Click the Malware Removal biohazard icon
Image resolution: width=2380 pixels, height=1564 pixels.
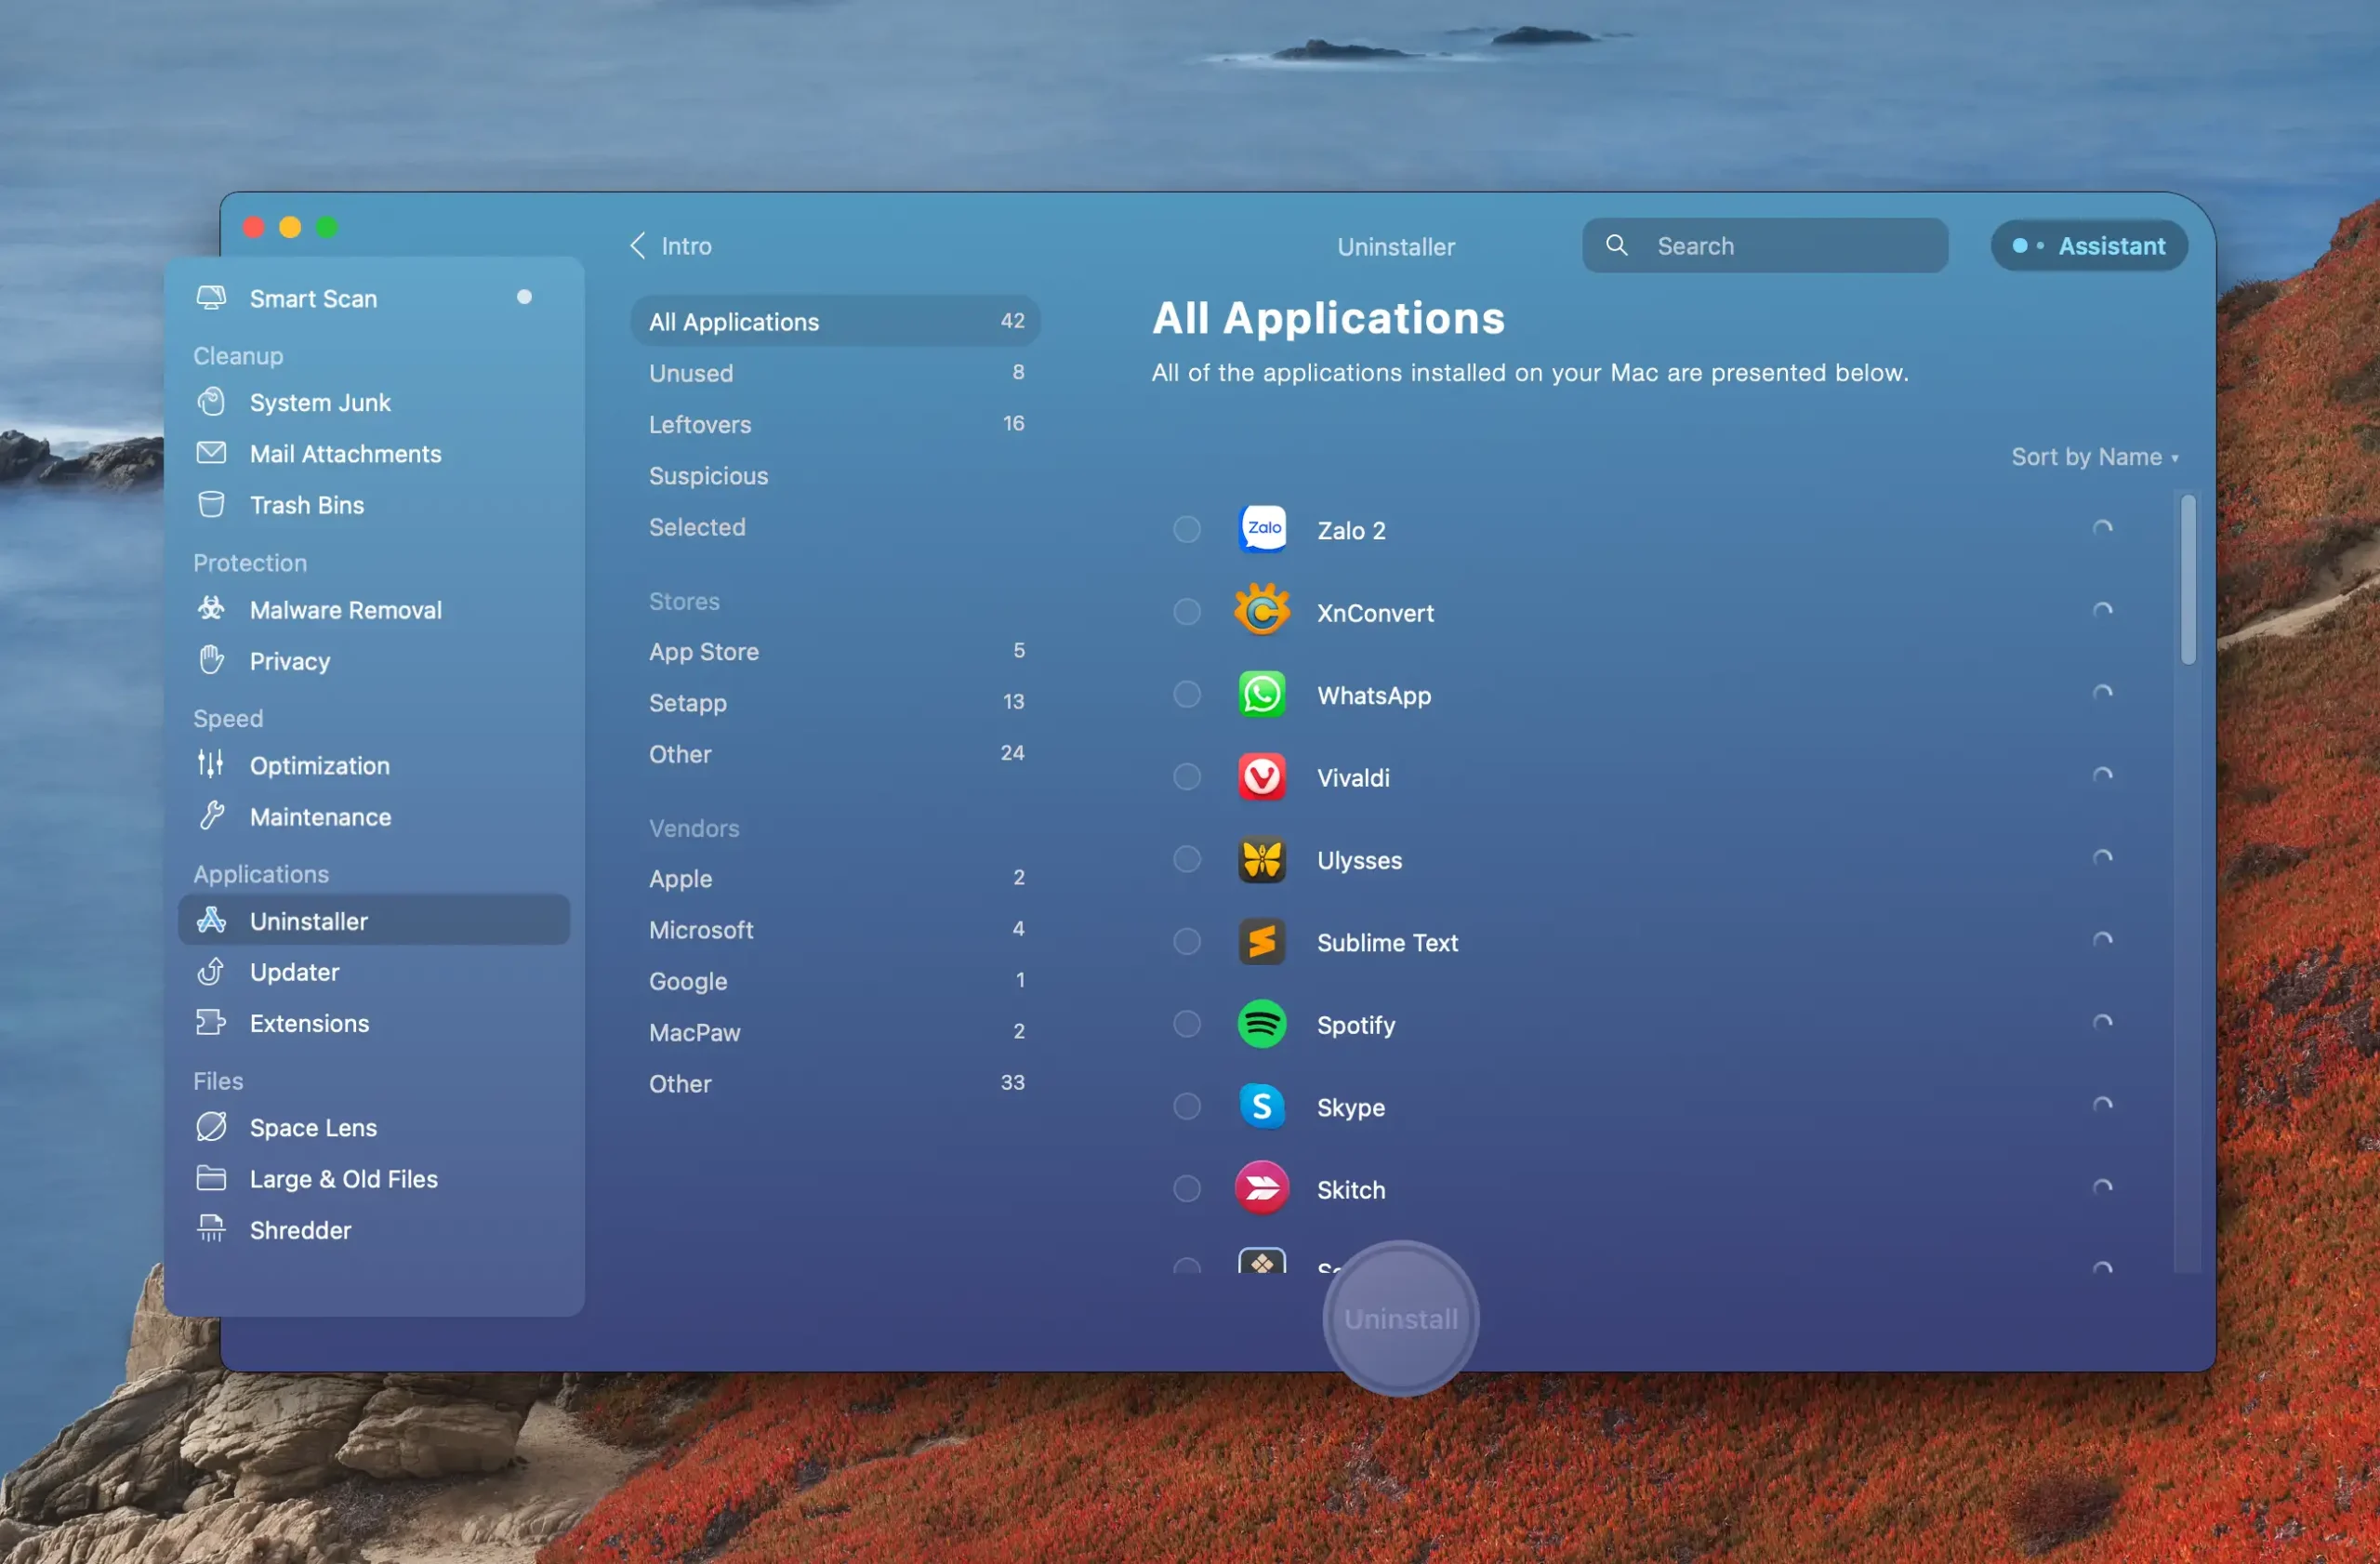click(211, 609)
